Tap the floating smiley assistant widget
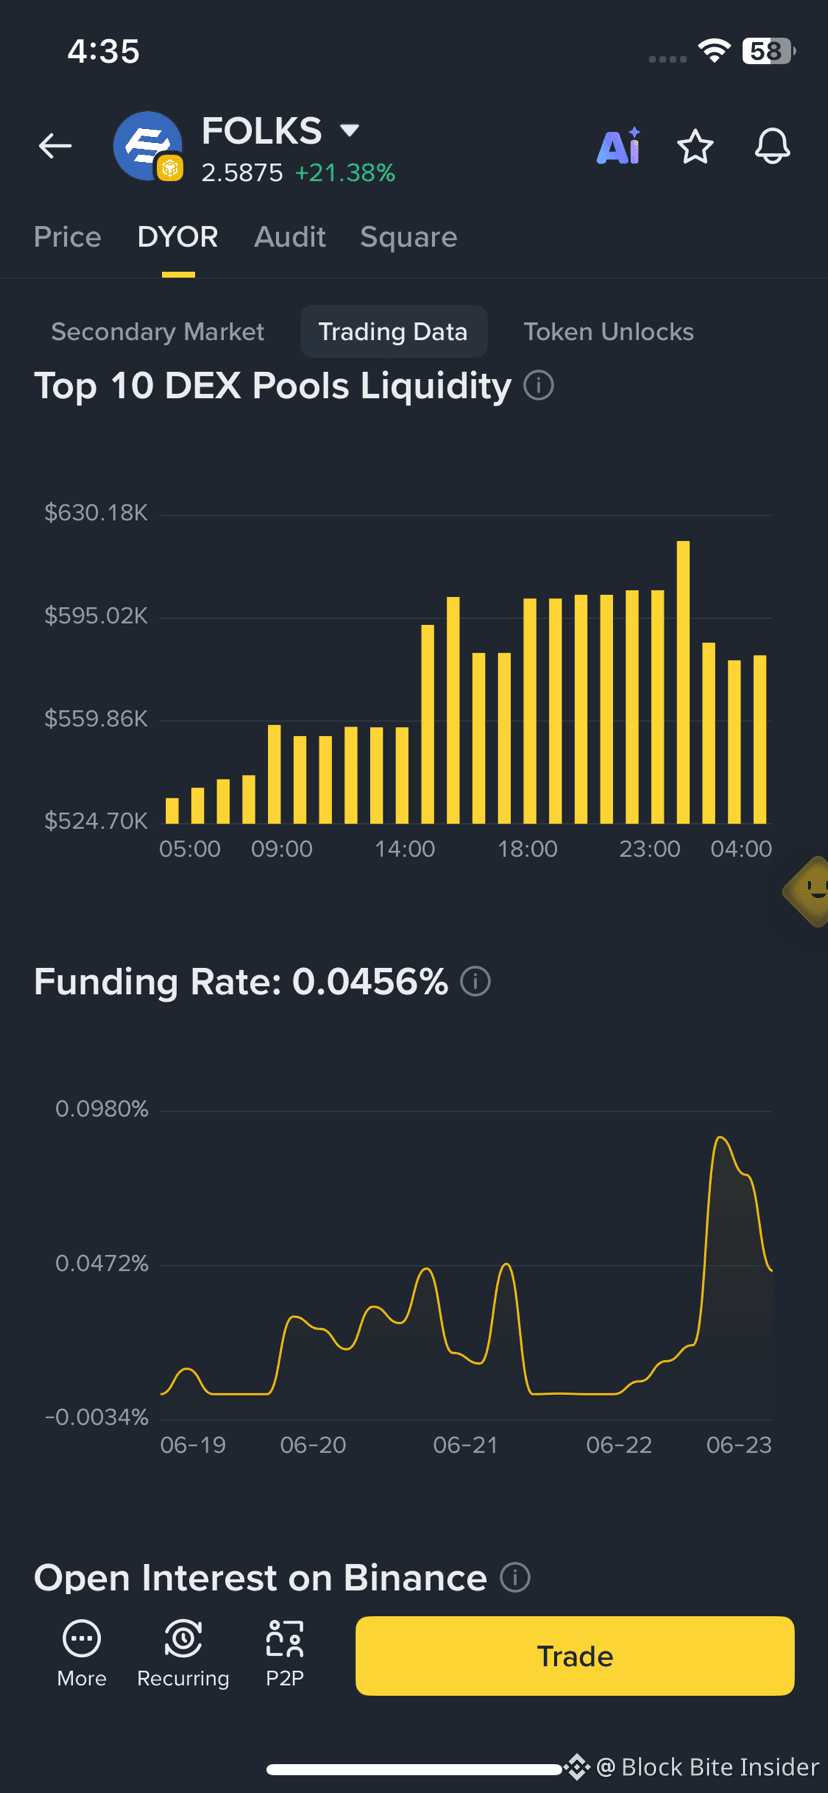Screen dimensions: 828x1793 (x=808, y=890)
